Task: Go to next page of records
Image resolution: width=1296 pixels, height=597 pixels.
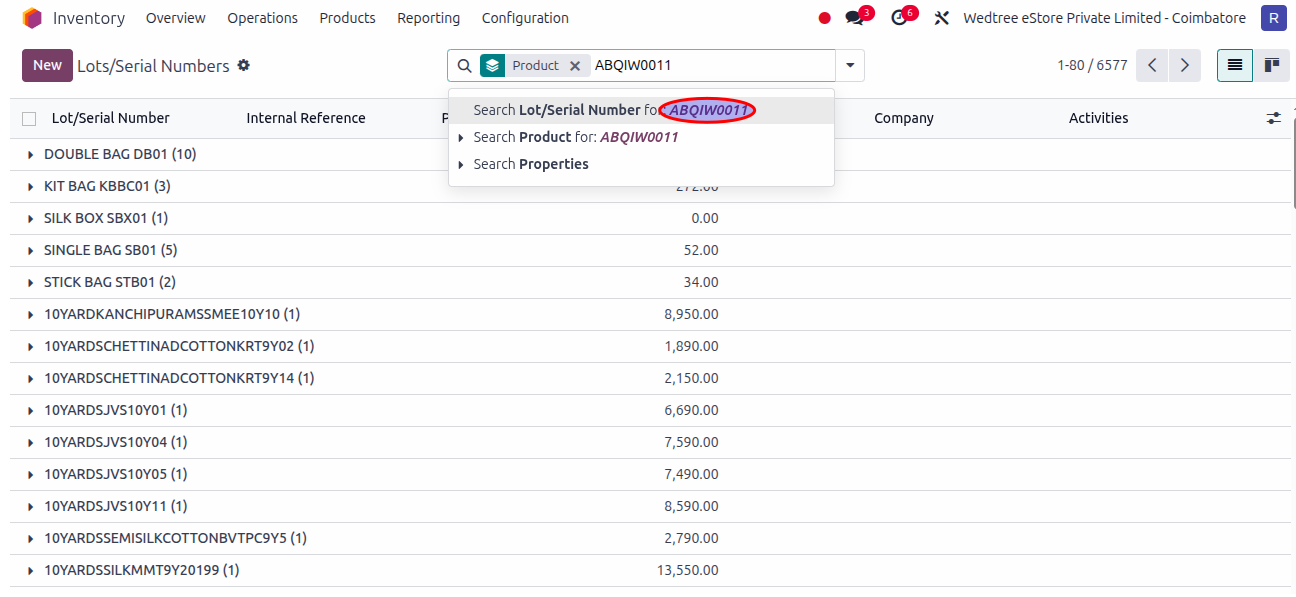Action: pos(1185,65)
